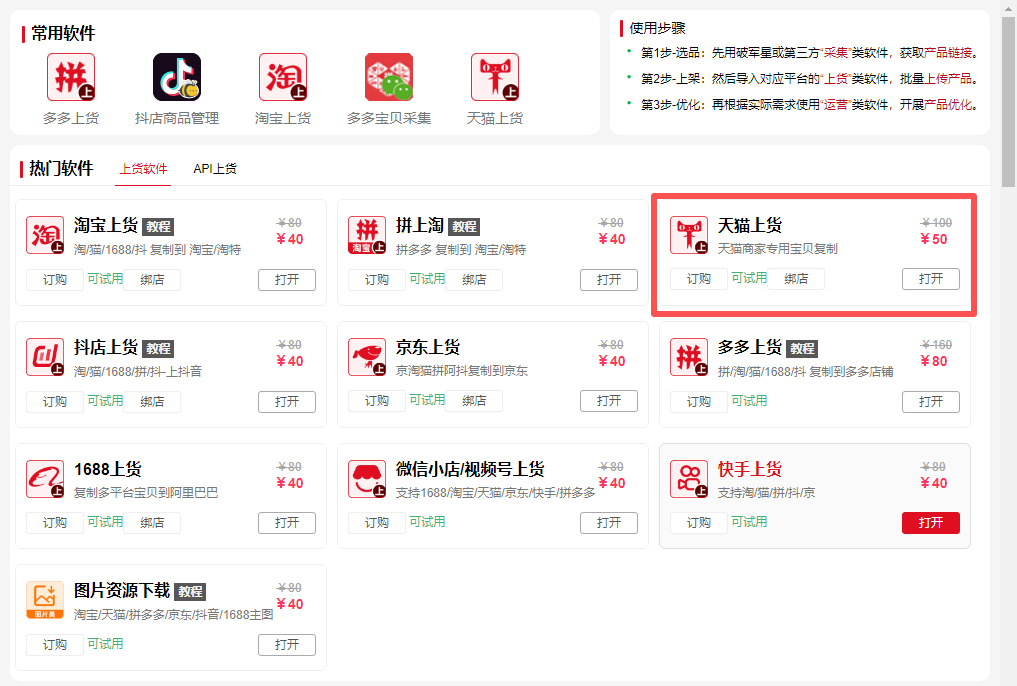Image resolution: width=1017 pixels, height=686 pixels.
Task: Open the highlighted 天猫上货 with 打开 button
Action: [x=930, y=279]
